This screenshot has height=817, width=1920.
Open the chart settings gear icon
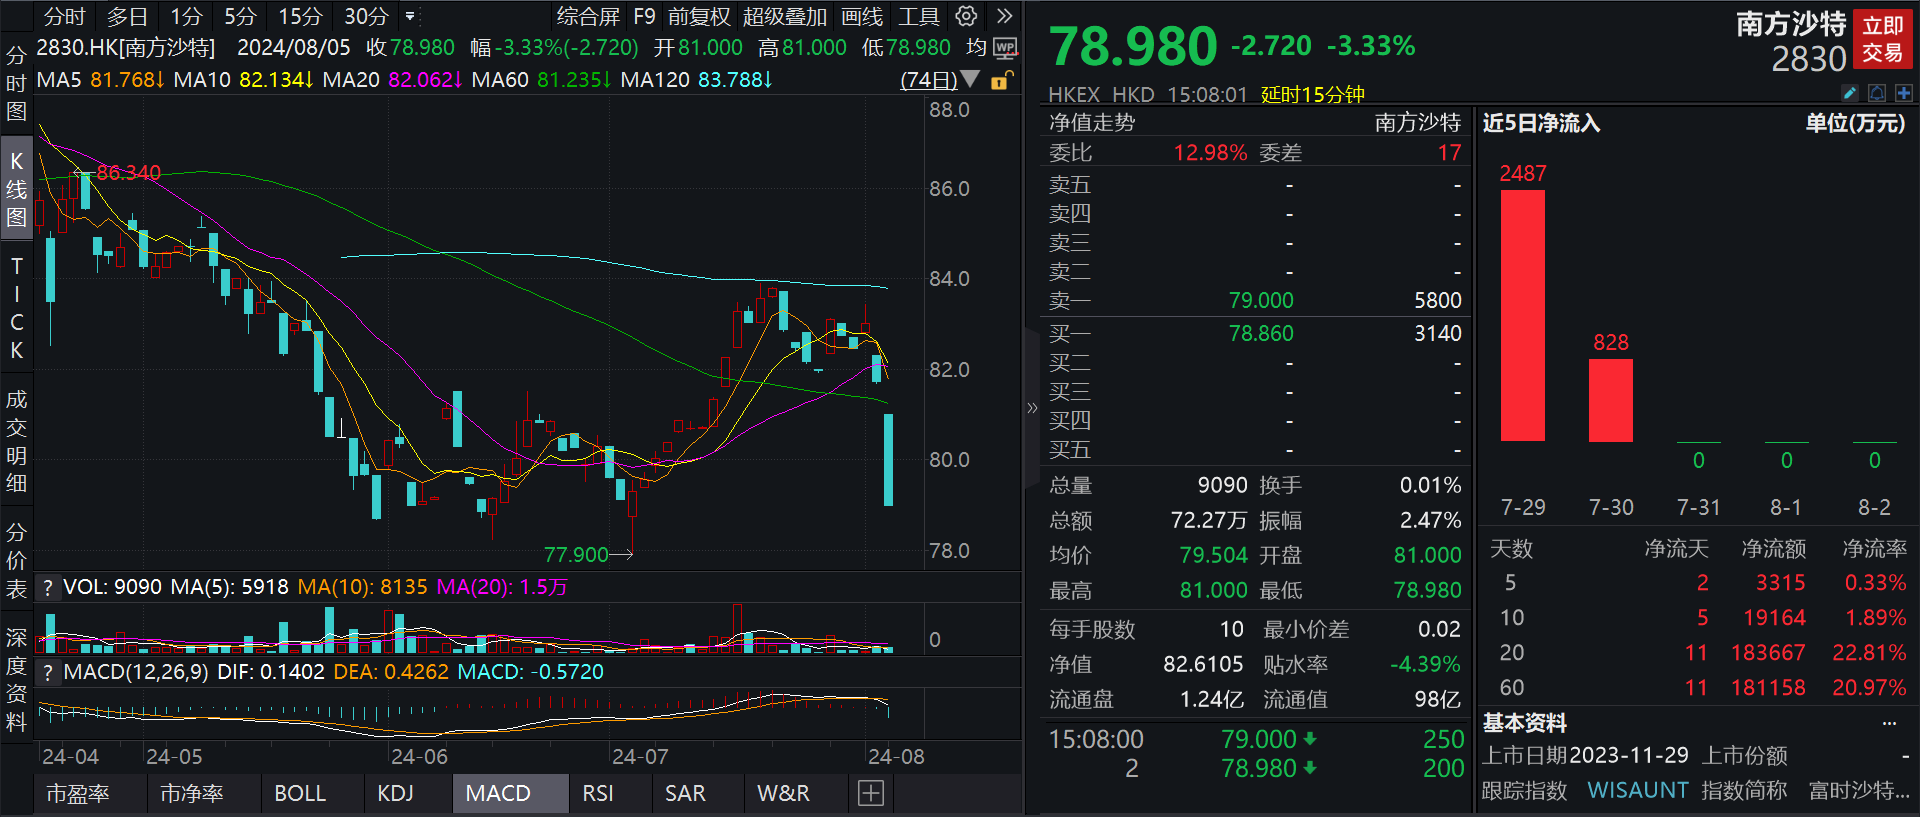(966, 16)
